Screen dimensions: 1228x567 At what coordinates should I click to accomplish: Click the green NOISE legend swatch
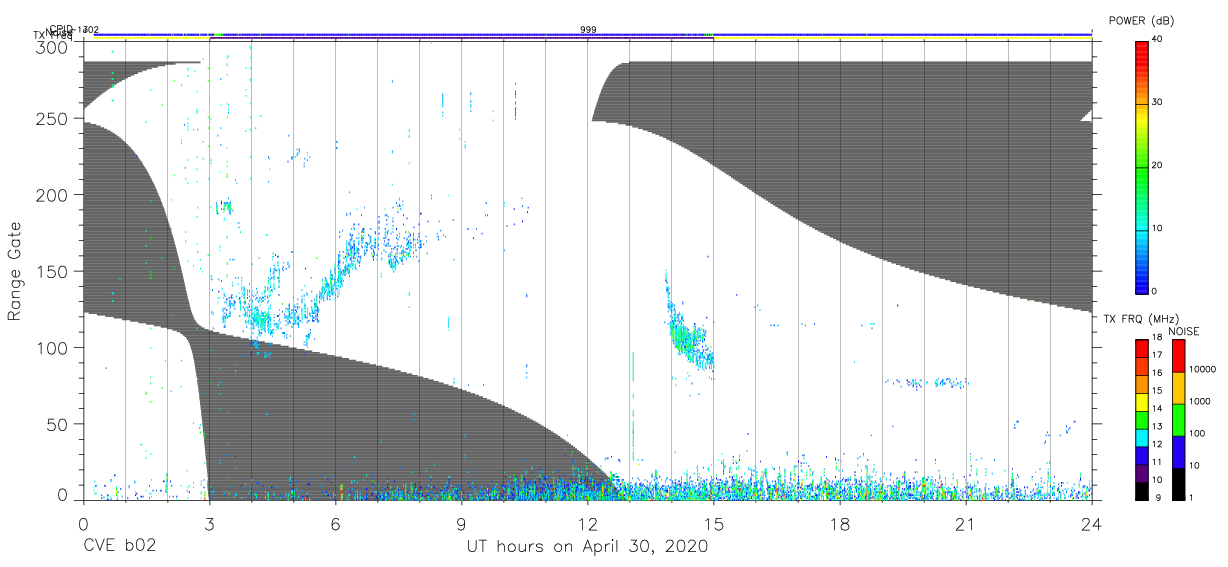pos(1177,420)
